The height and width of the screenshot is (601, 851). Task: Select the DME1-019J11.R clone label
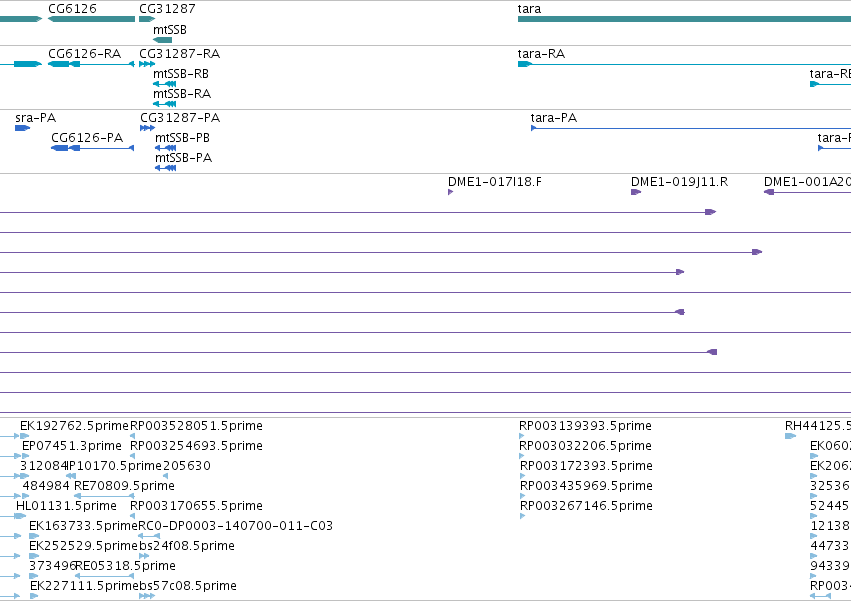pos(679,182)
